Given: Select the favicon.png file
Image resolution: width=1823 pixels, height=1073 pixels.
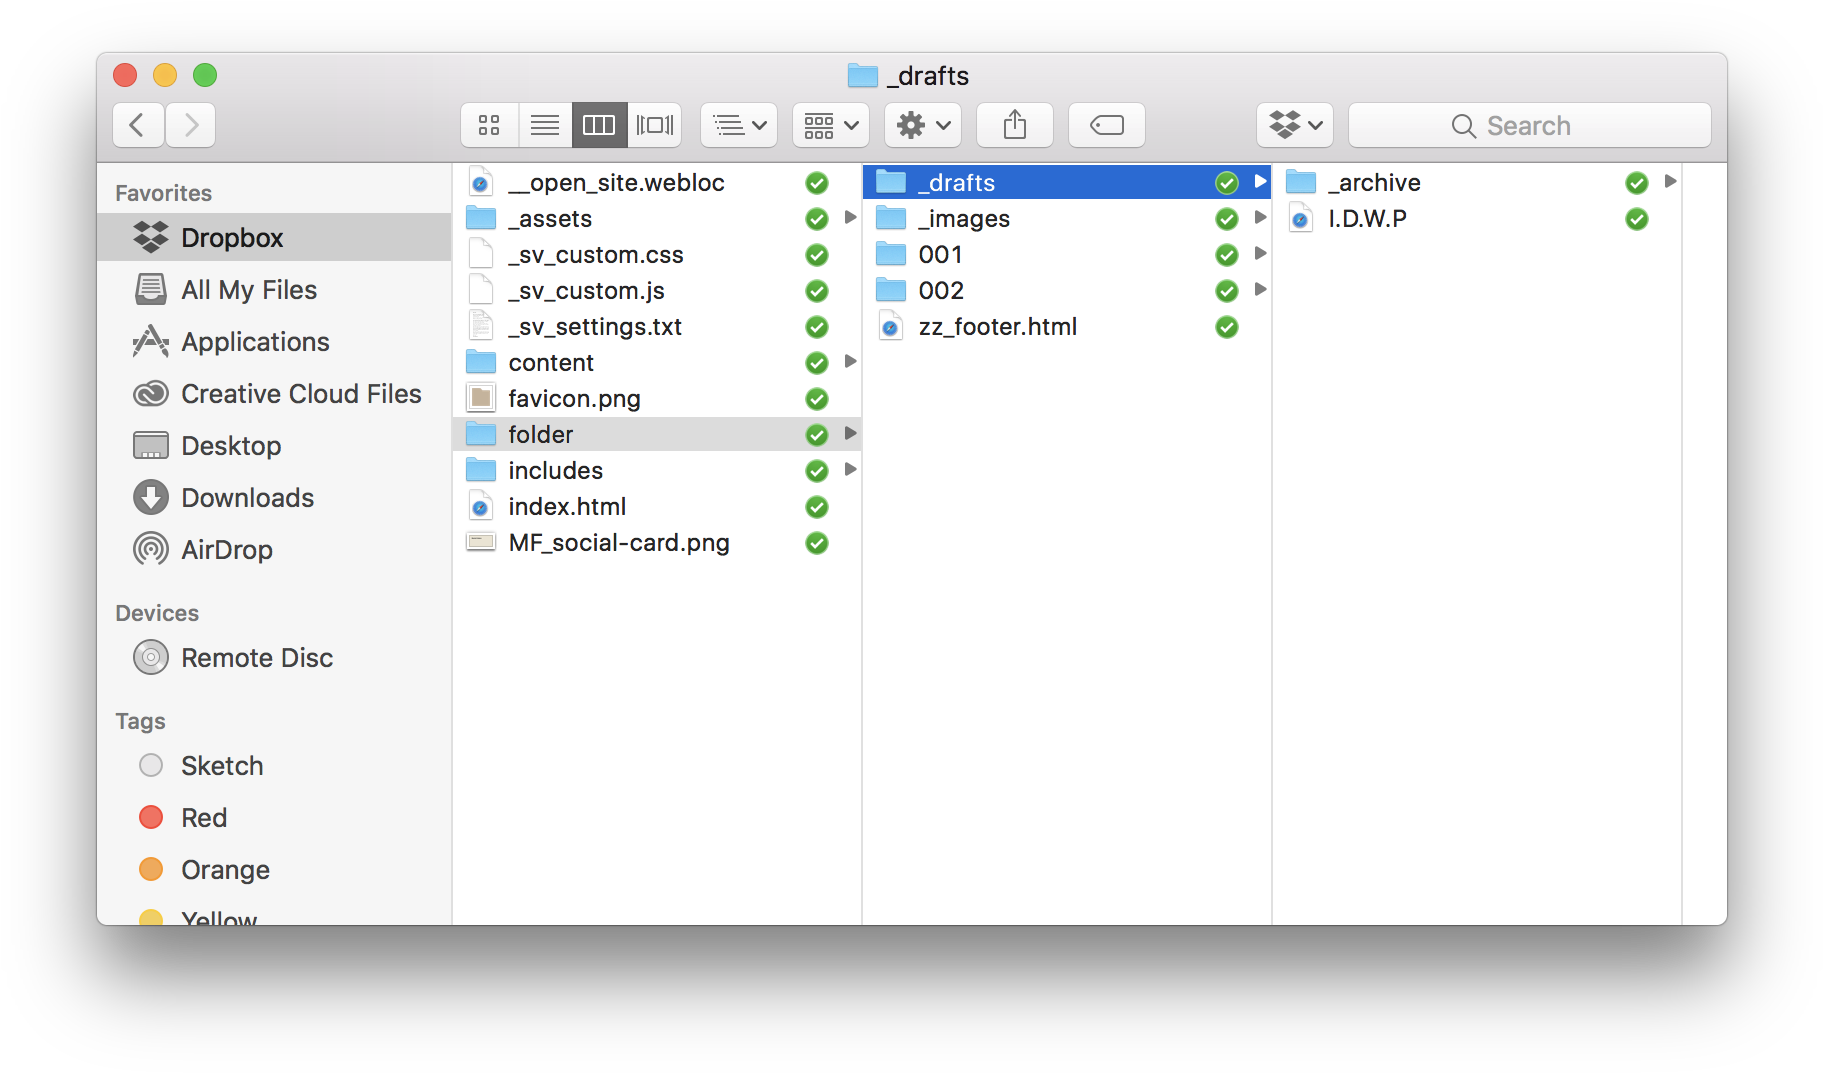Looking at the screenshot, I should 657,399.
